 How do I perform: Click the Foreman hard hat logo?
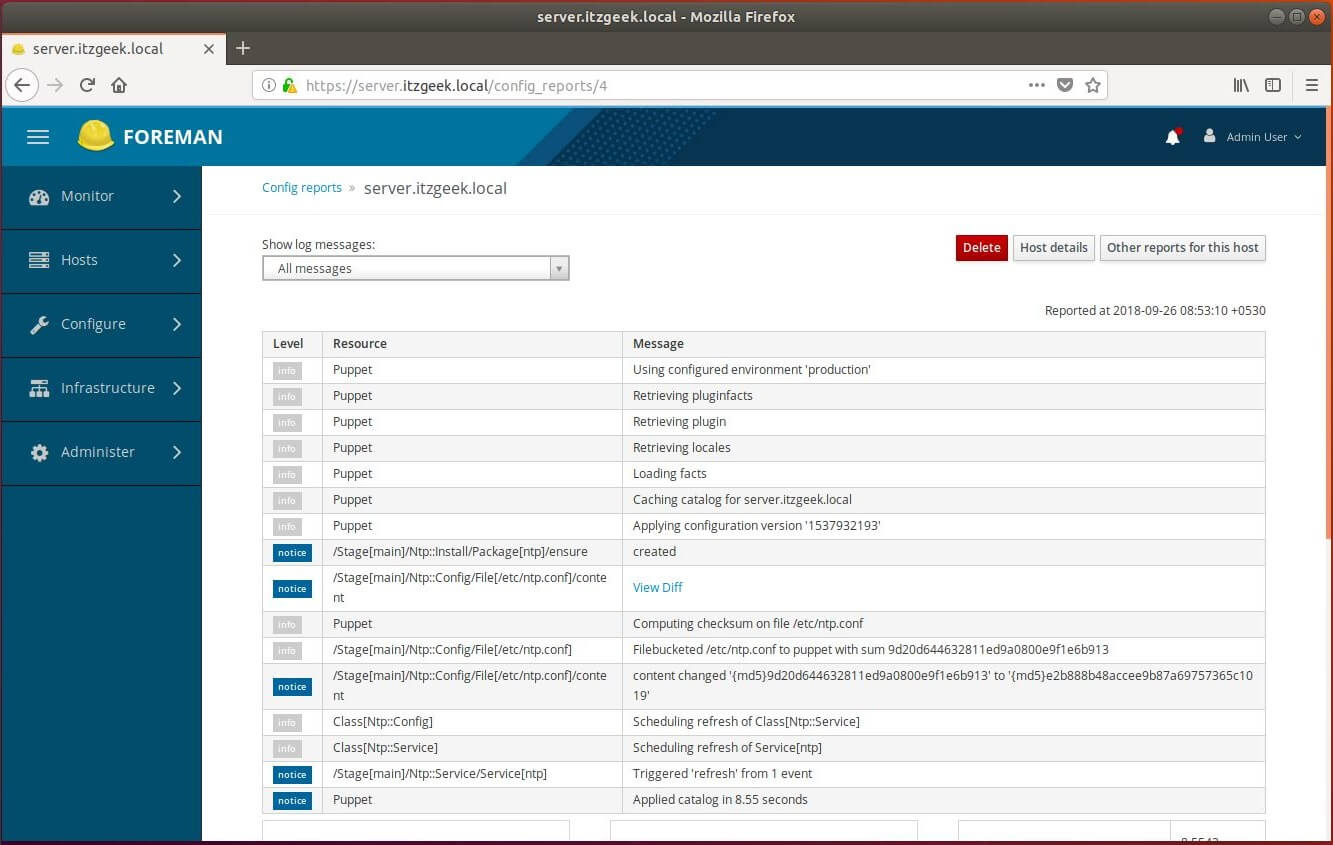[x=96, y=136]
